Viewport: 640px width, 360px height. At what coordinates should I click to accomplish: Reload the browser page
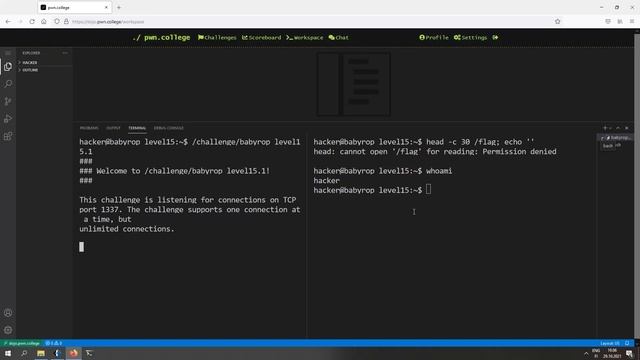(x=32, y=22)
